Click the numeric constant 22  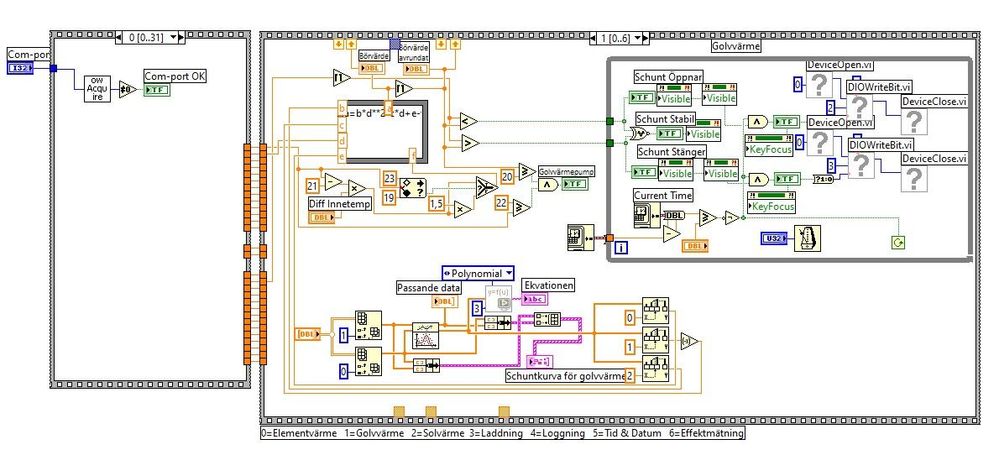pos(501,203)
